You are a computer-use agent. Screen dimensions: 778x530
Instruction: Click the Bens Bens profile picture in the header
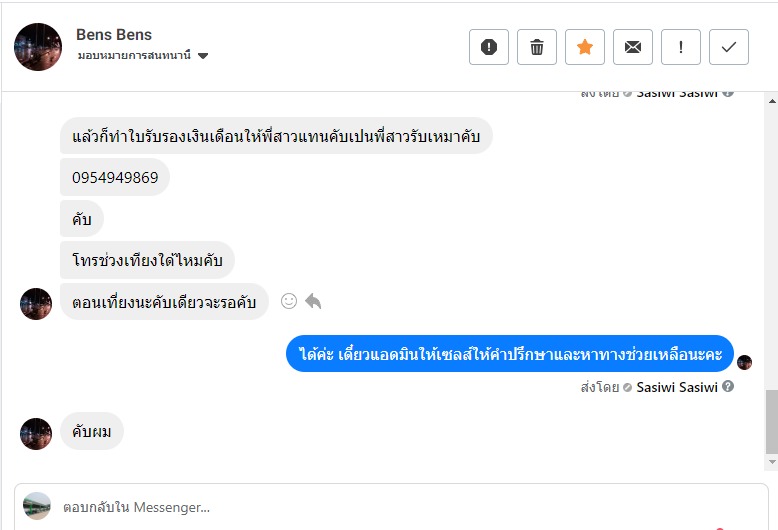[x=38, y=47]
